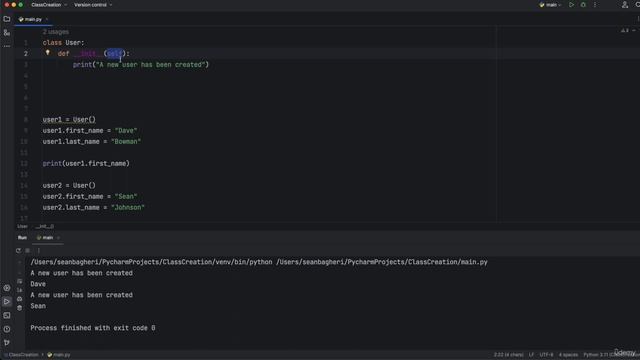Open the Python Packages tool window icon
The height and width of the screenshot is (360, 640).
tap(7, 288)
